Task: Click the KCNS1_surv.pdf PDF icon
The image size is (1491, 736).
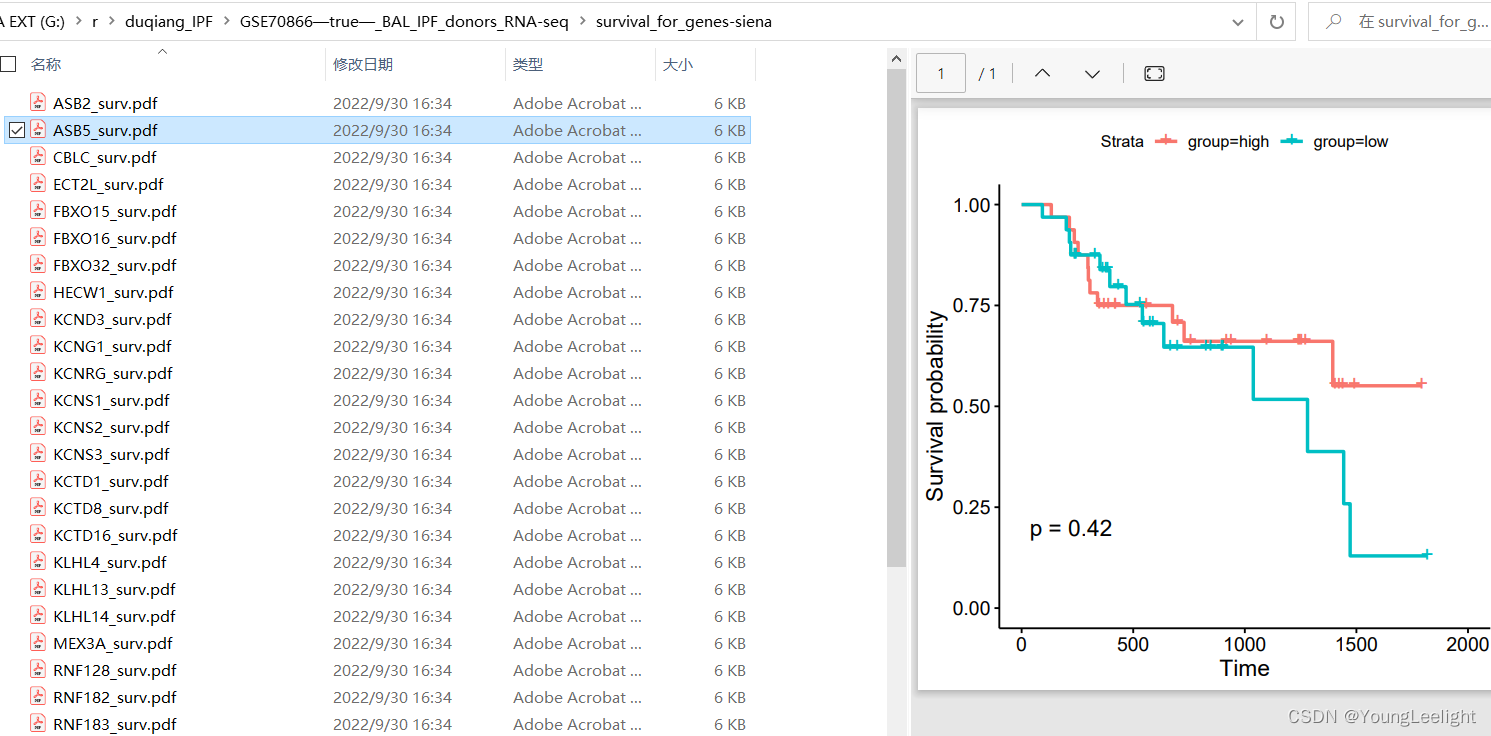Action: point(38,400)
